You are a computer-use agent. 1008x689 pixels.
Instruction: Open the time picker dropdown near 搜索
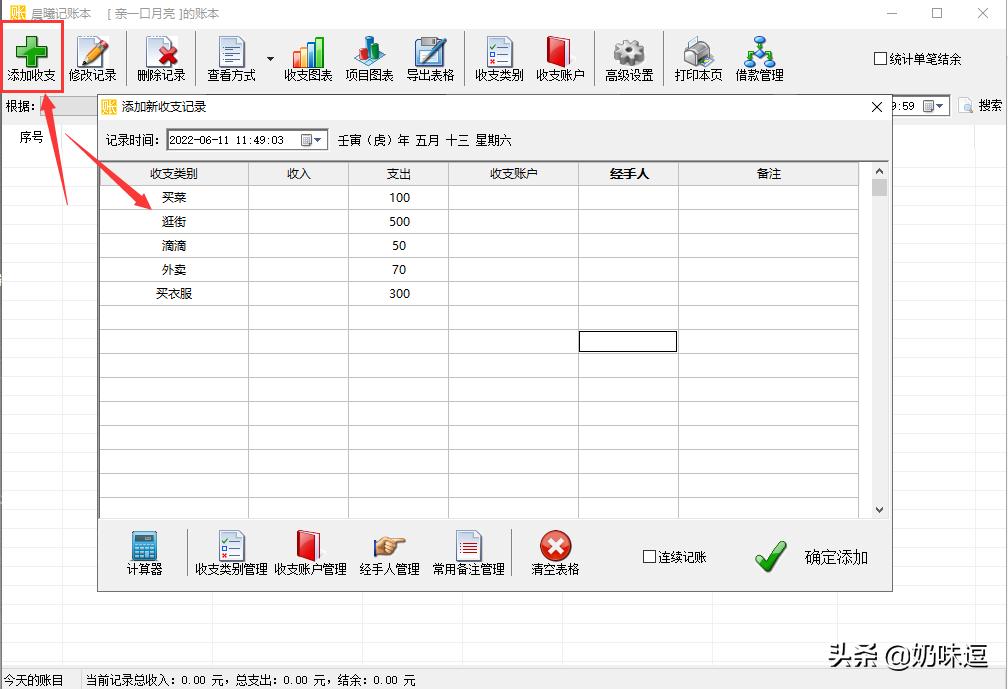[x=937, y=105]
